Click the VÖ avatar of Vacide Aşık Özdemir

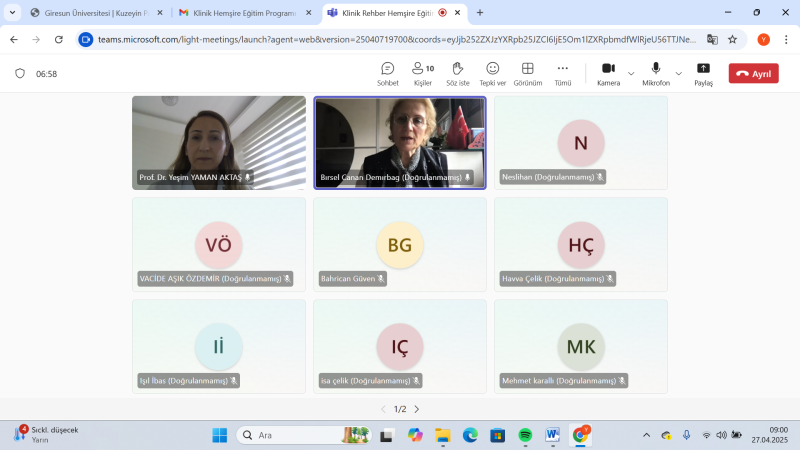coord(219,245)
